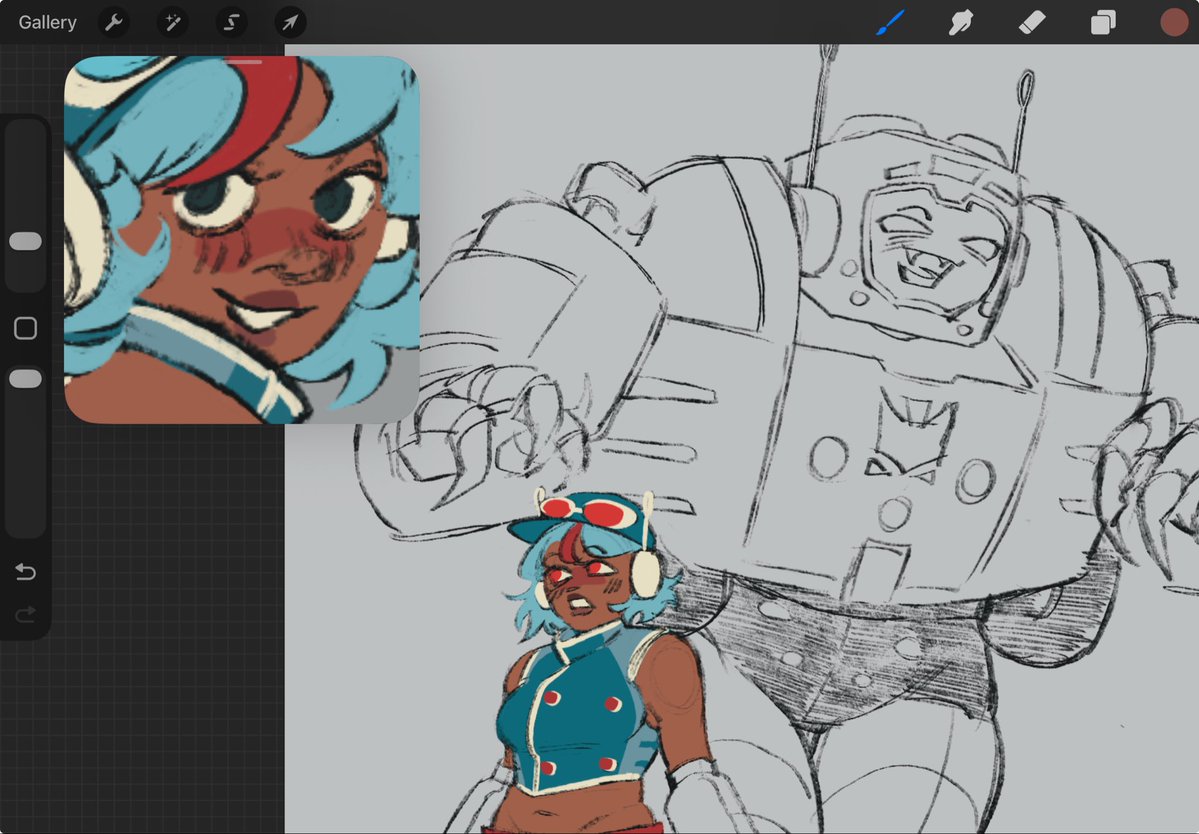
Task: Open the Layers panel
Action: point(1103,22)
